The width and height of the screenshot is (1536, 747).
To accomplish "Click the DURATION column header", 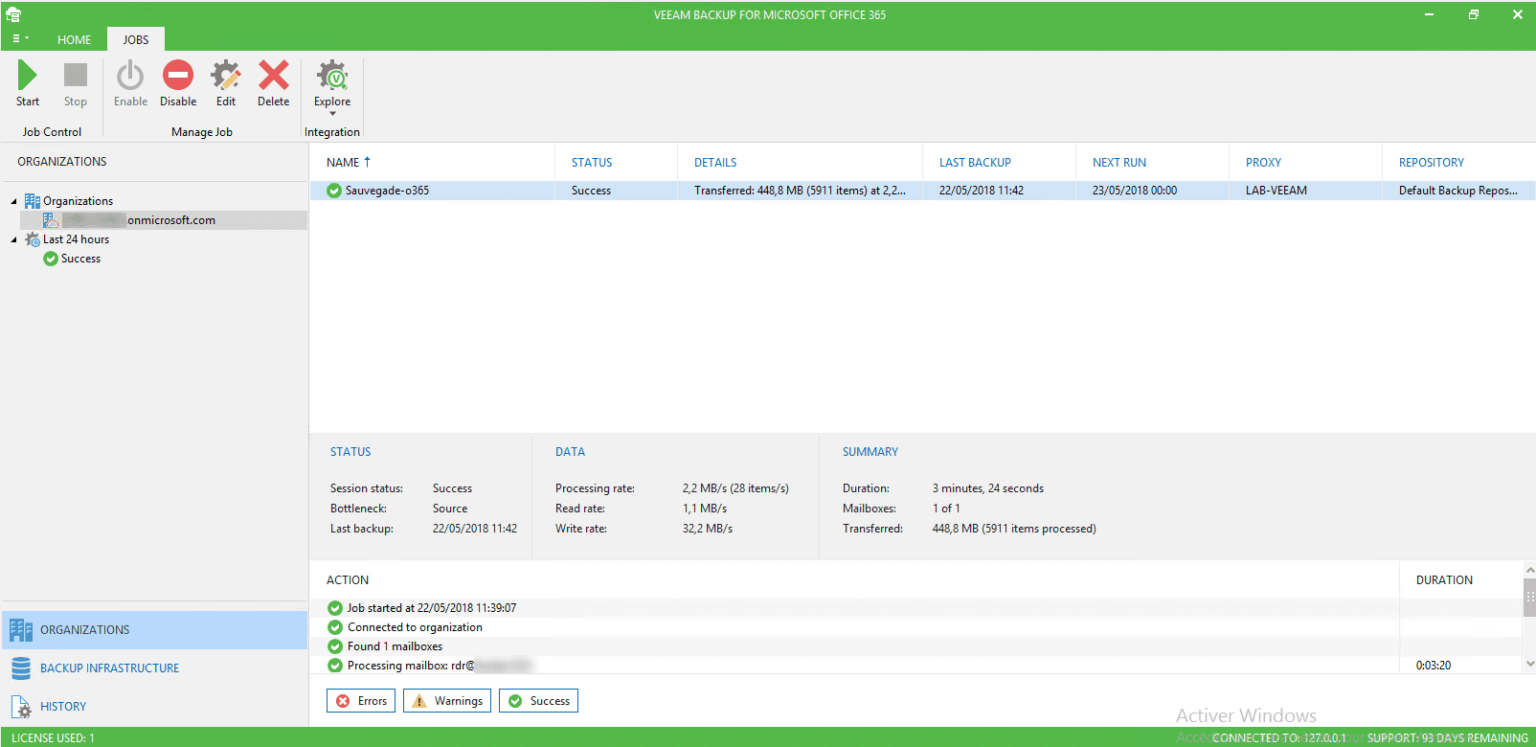I will 1444,580.
